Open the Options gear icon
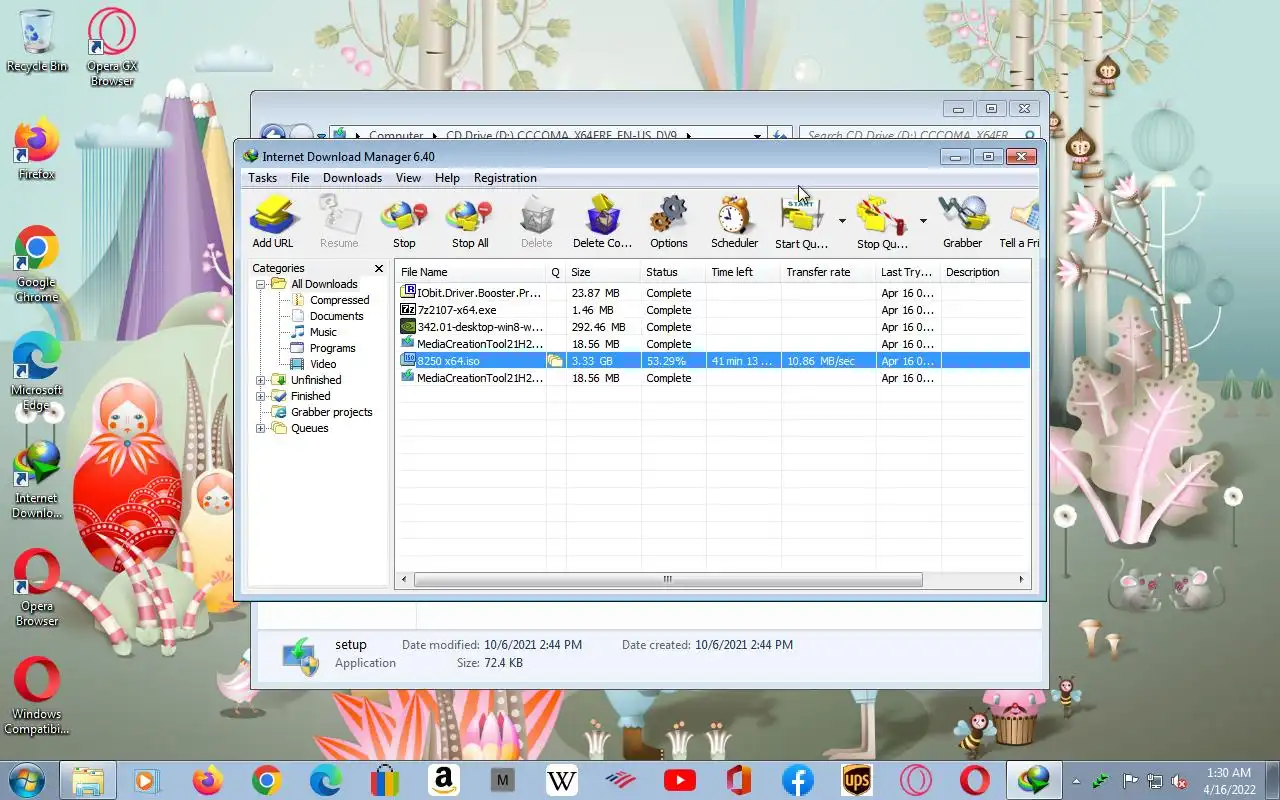The height and width of the screenshot is (800, 1280). [668, 221]
